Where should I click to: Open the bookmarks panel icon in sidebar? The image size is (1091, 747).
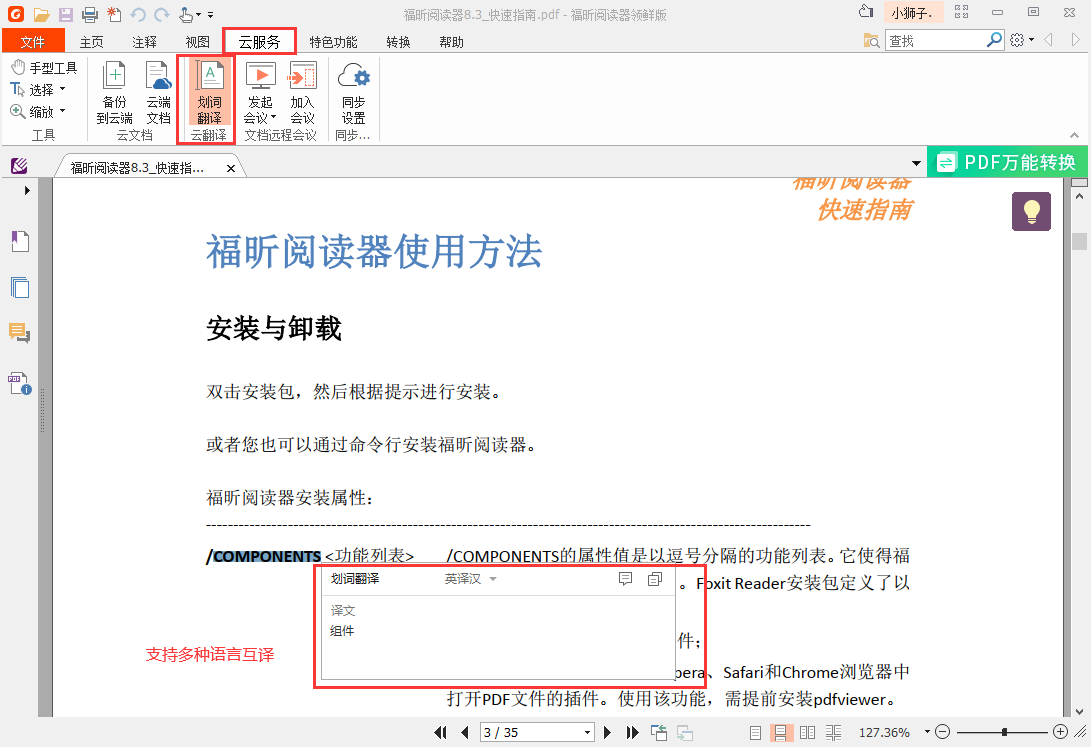click(x=20, y=241)
